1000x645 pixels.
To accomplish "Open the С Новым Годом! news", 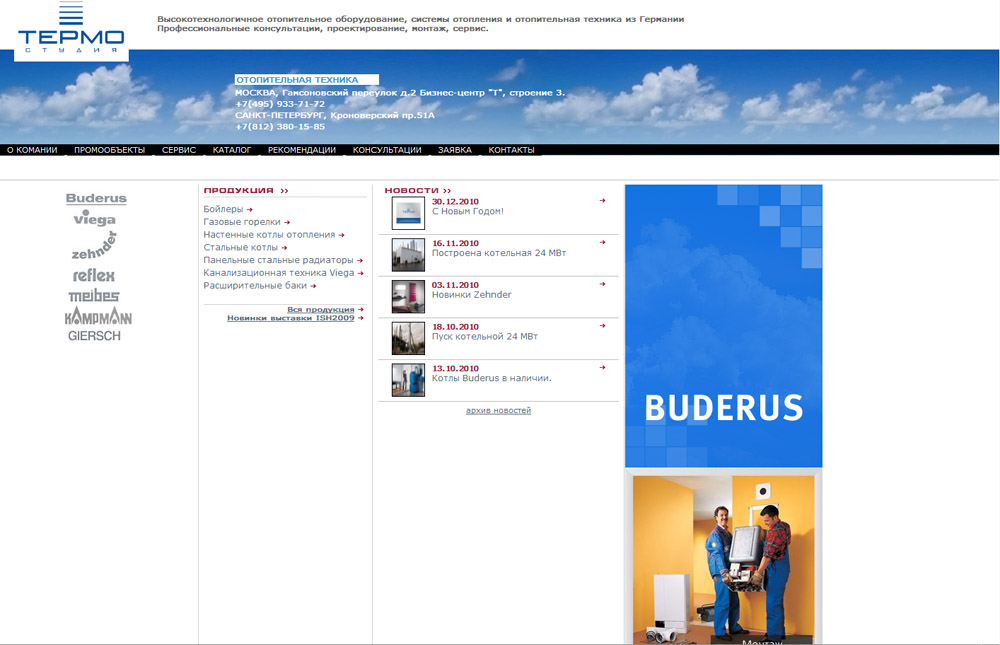I will (x=467, y=211).
